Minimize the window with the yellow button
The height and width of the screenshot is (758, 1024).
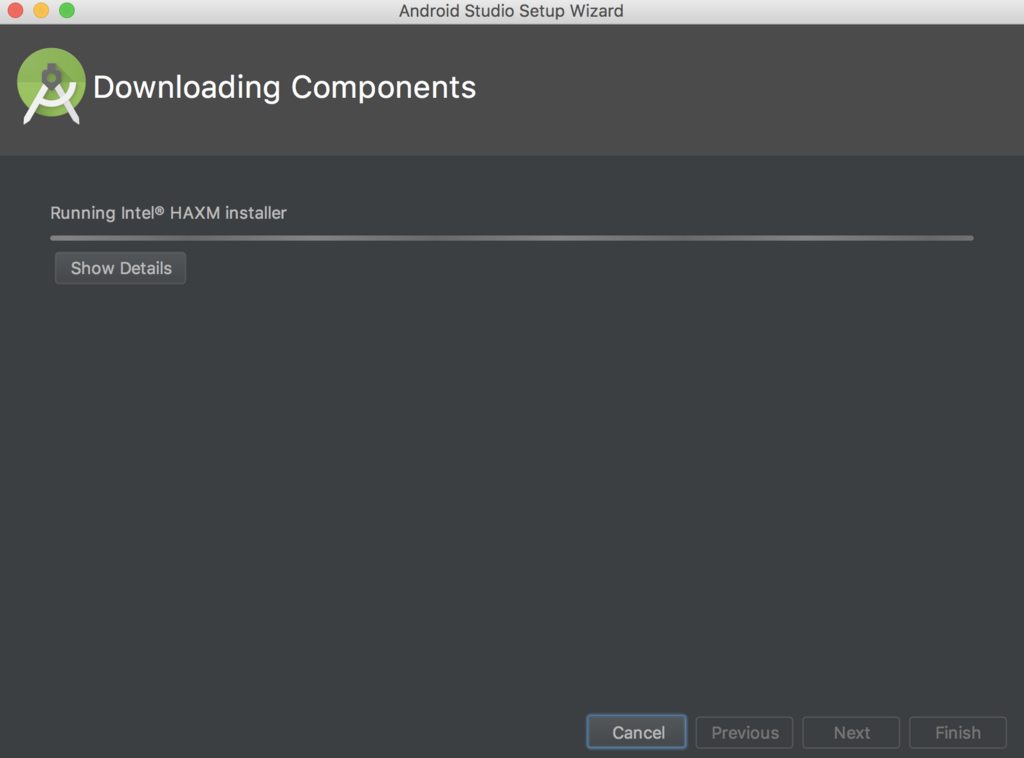pos(41,11)
